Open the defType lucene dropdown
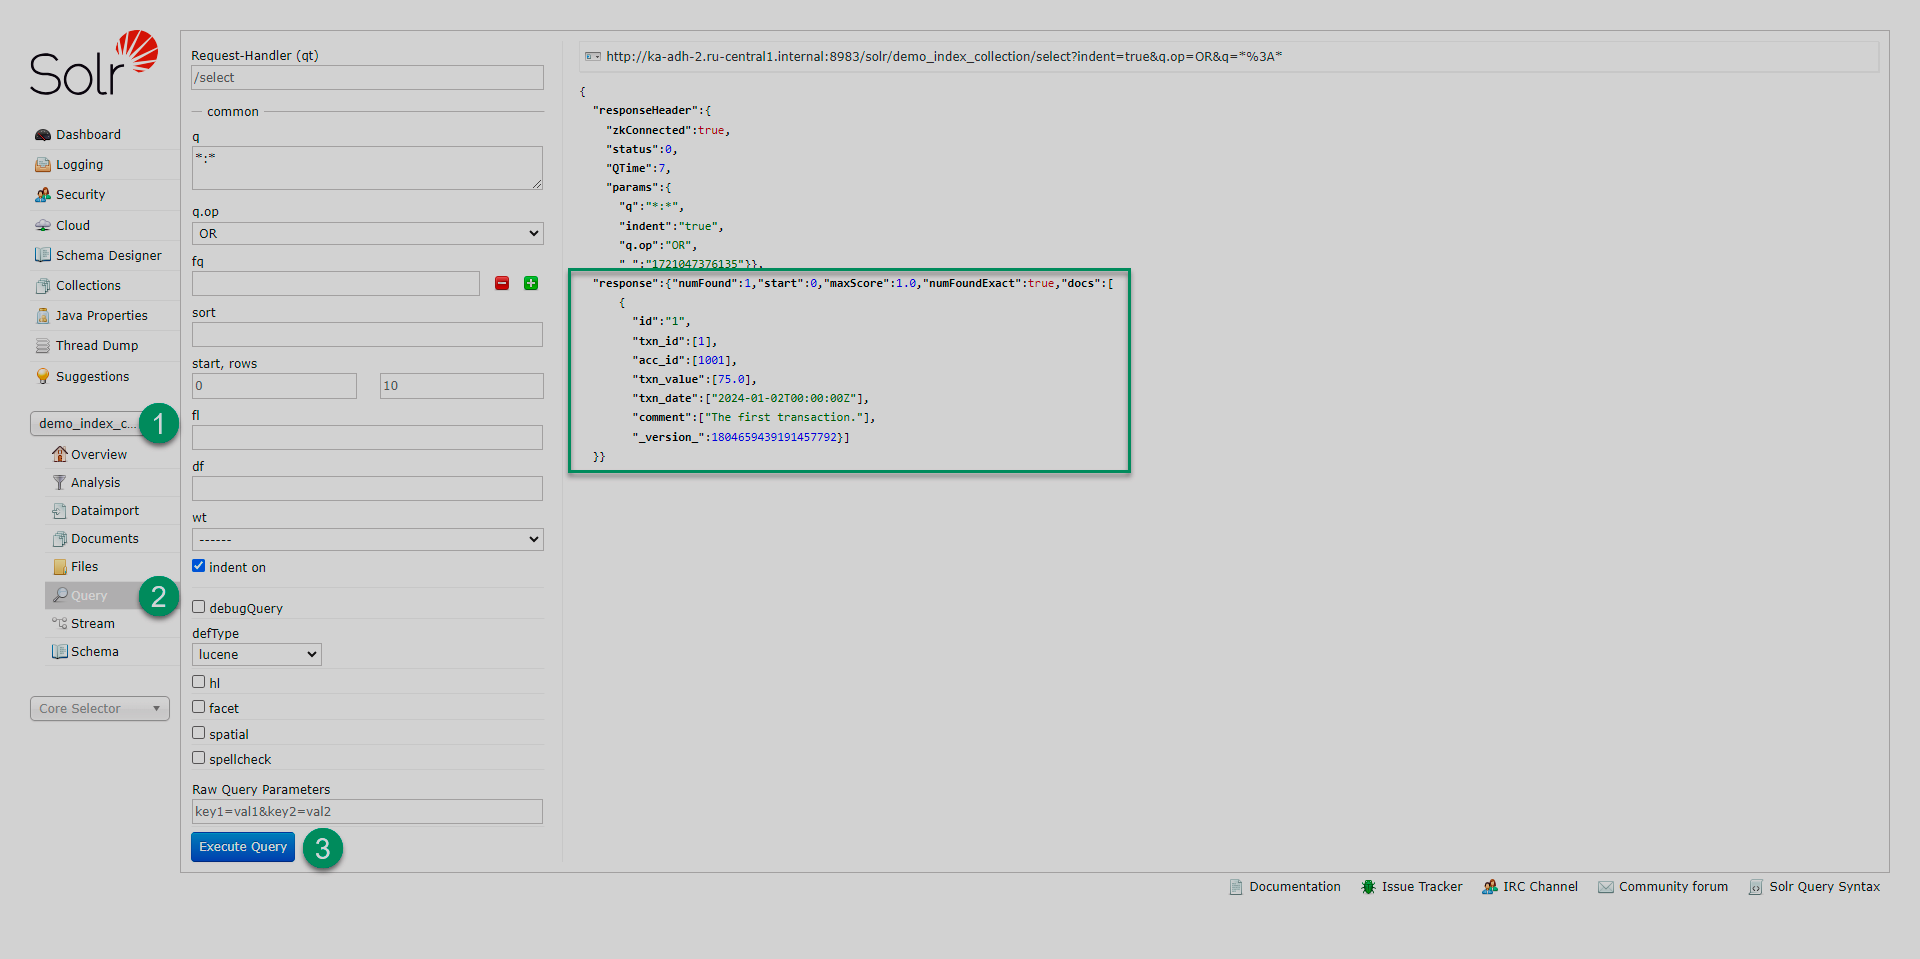 pyautogui.click(x=256, y=655)
